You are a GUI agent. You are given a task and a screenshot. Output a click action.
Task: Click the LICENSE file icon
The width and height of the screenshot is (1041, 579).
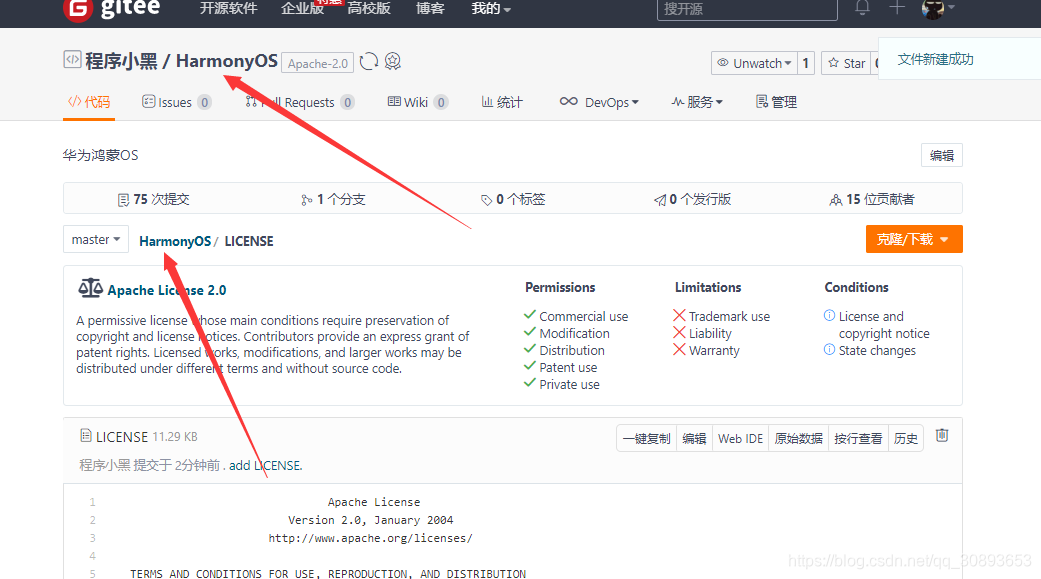coord(86,436)
